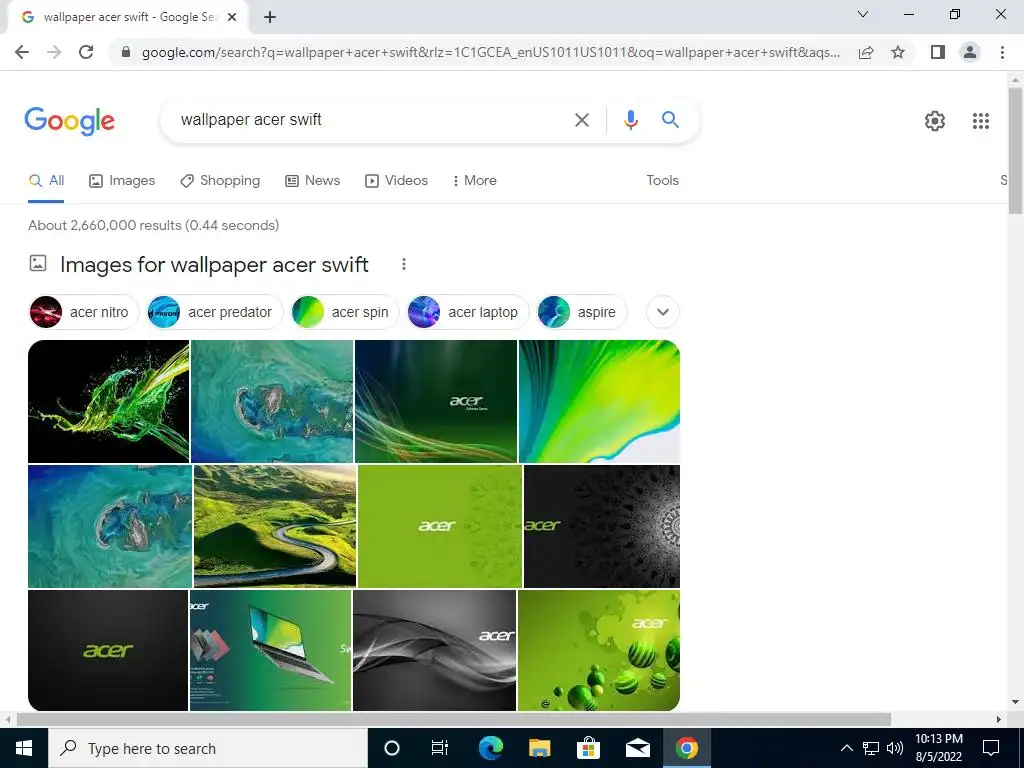Open black wallpaper with green acer logo

point(108,650)
